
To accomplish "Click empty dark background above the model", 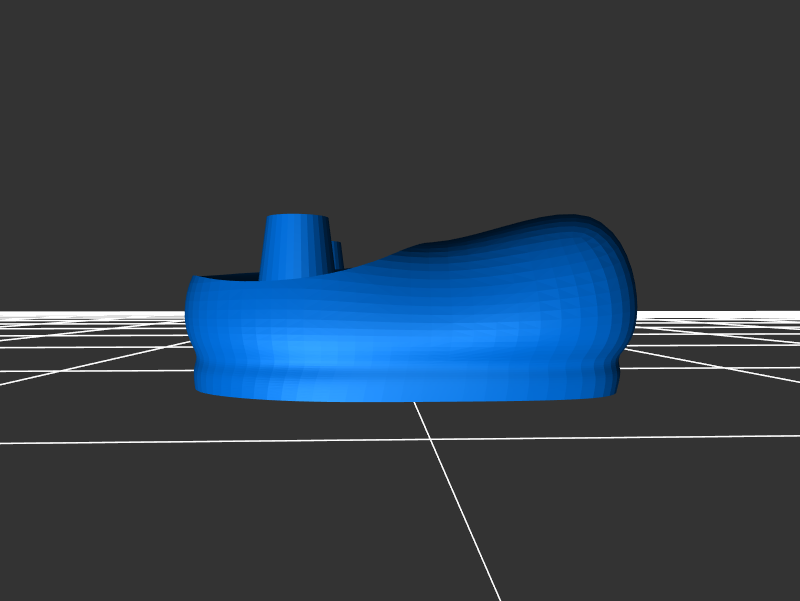I will pyautogui.click(x=400, y=100).
